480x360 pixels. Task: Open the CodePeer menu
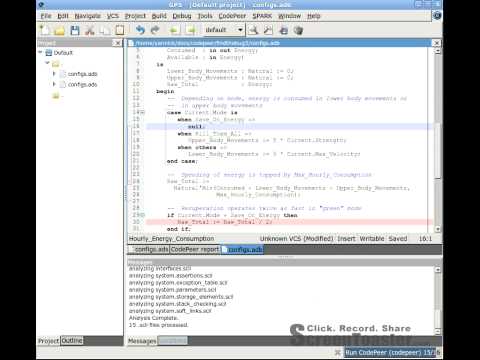point(232,16)
